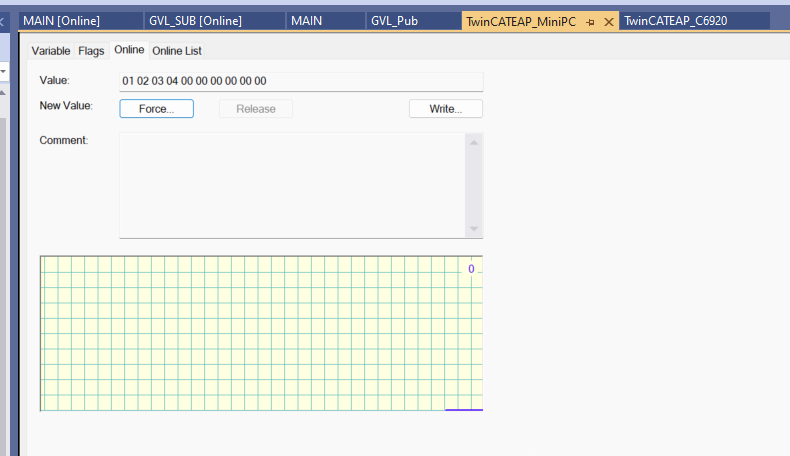This screenshot has width=790, height=456.
Task: Click the Value field showing 01 02 03 04
Action: click(x=301, y=82)
